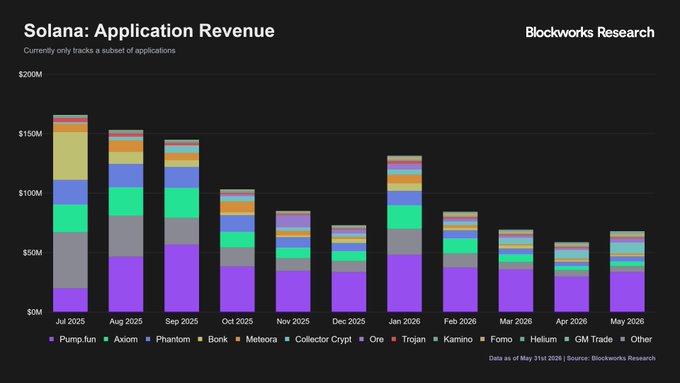Click the GM Trade legend swatch
This screenshot has height=383, width=680.
[567, 339]
